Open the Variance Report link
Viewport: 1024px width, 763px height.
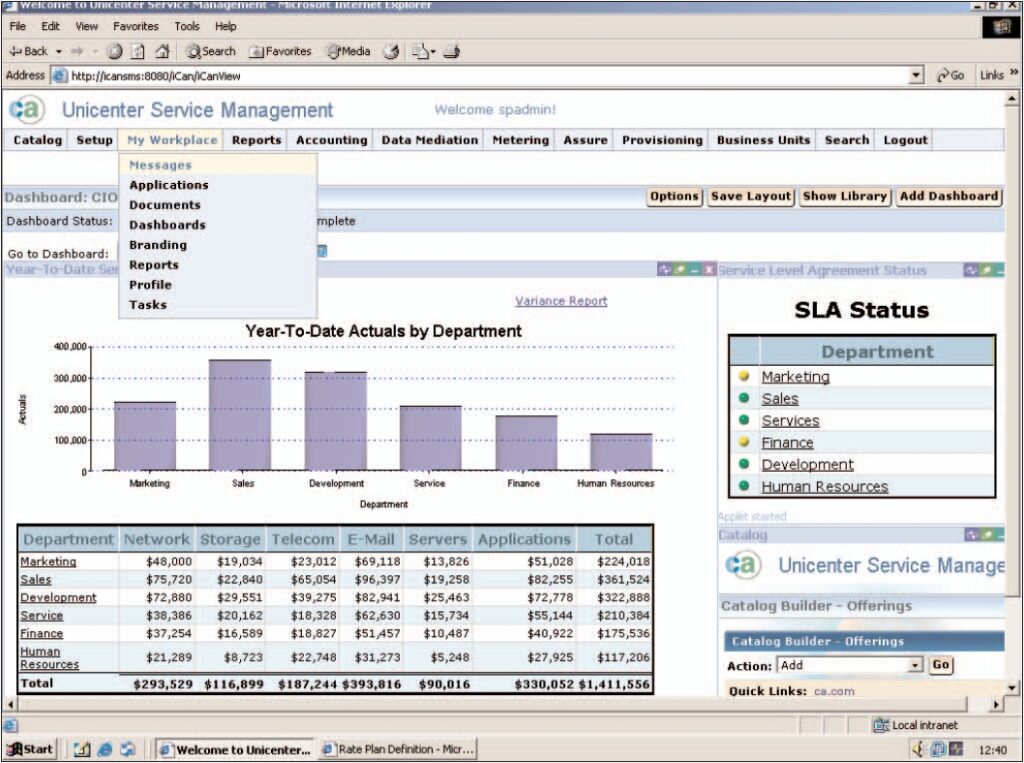click(x=561, y=301)
